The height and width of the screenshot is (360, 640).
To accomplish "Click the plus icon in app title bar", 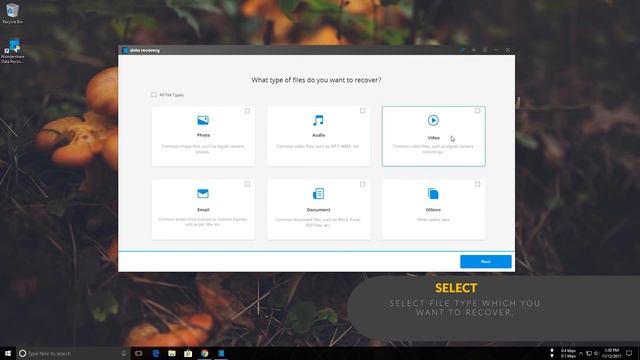I will pos(473,50).
